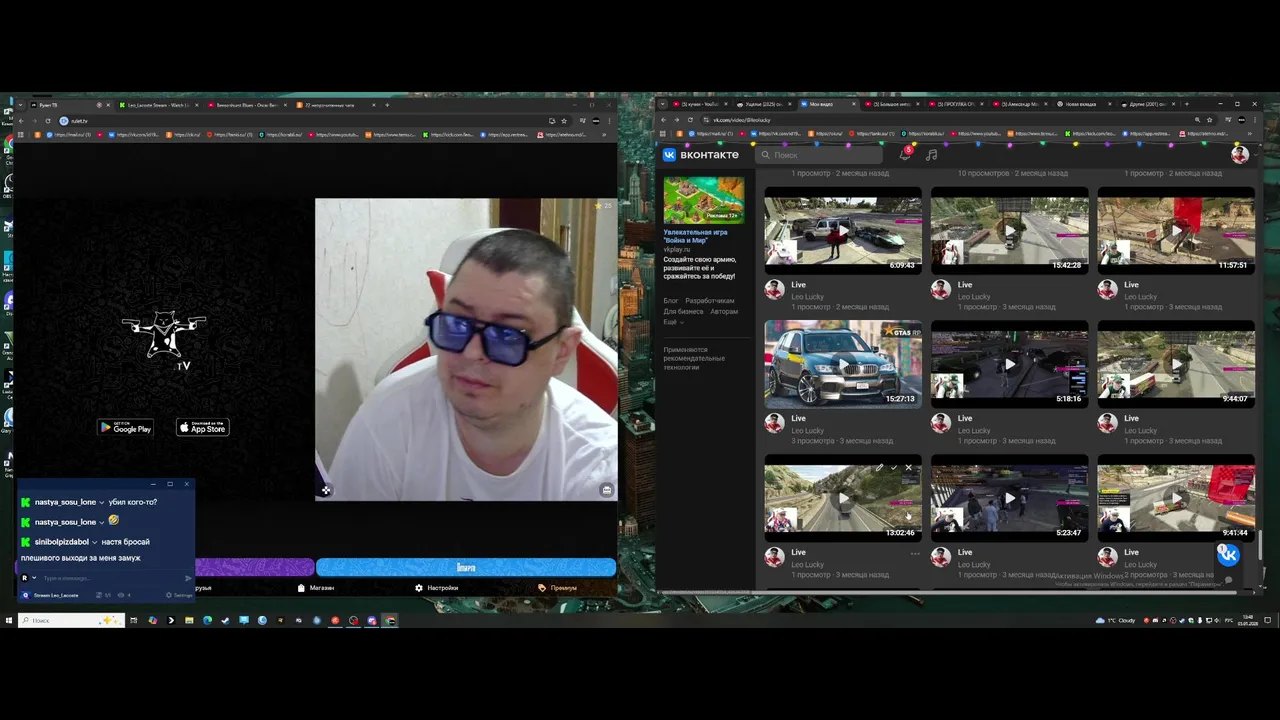Open the Разработчикам link
The width and height of the screenshot is (1280, 720).
coord(710,301)
